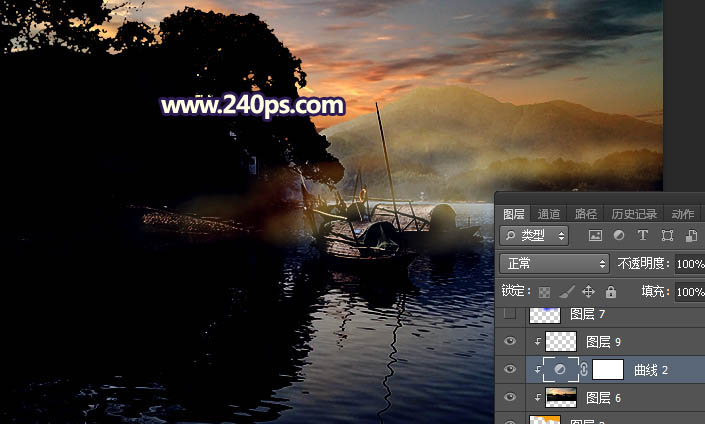Open the 历史记录 tab
The width and height of the screenshot is (705, 424).
[x=634, y=214]
